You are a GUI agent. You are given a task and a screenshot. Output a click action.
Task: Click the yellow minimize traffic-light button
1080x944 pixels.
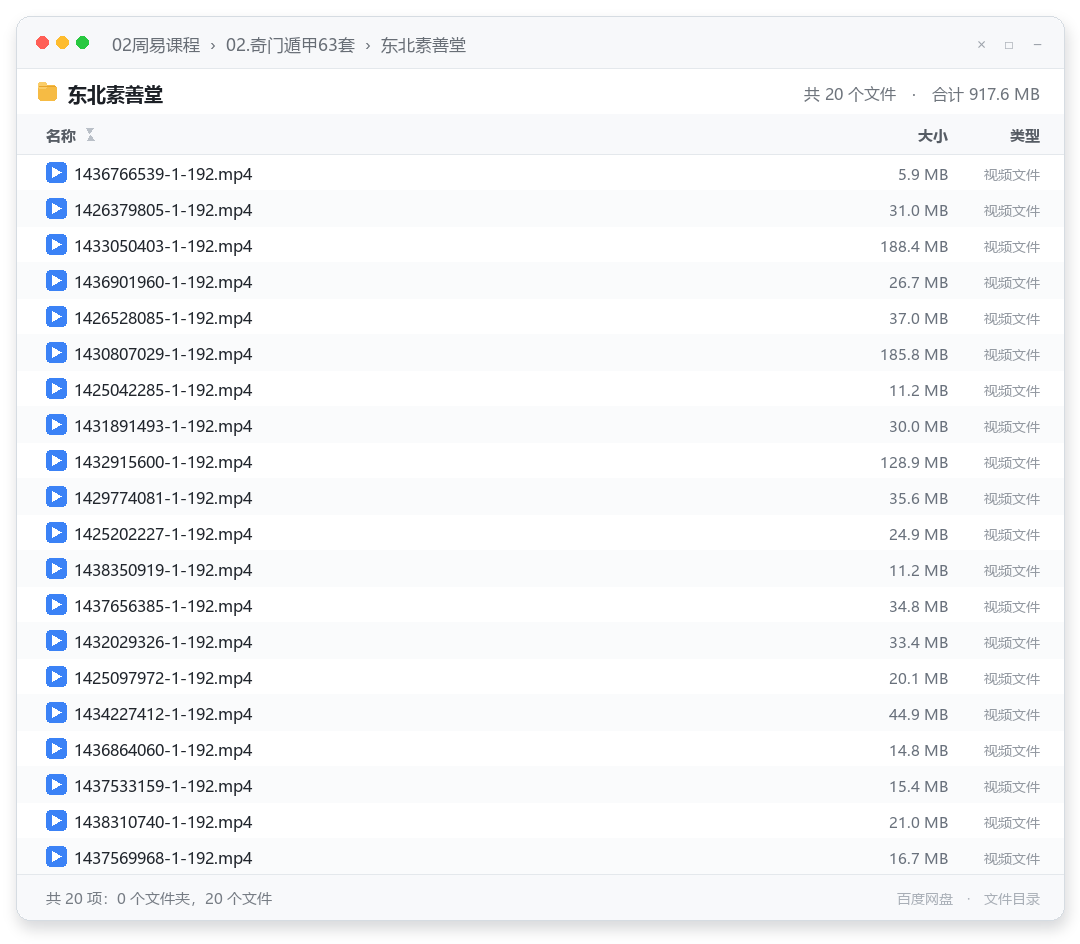[62, 43]
